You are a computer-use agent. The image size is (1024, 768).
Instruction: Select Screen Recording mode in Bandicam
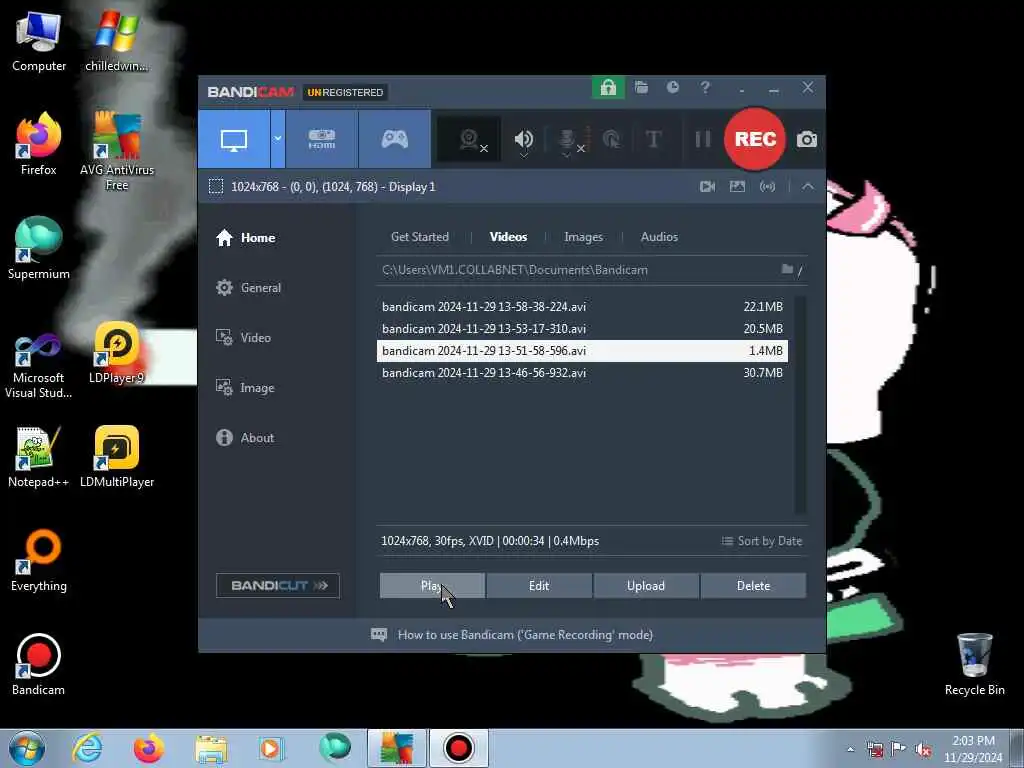point(234,139)
